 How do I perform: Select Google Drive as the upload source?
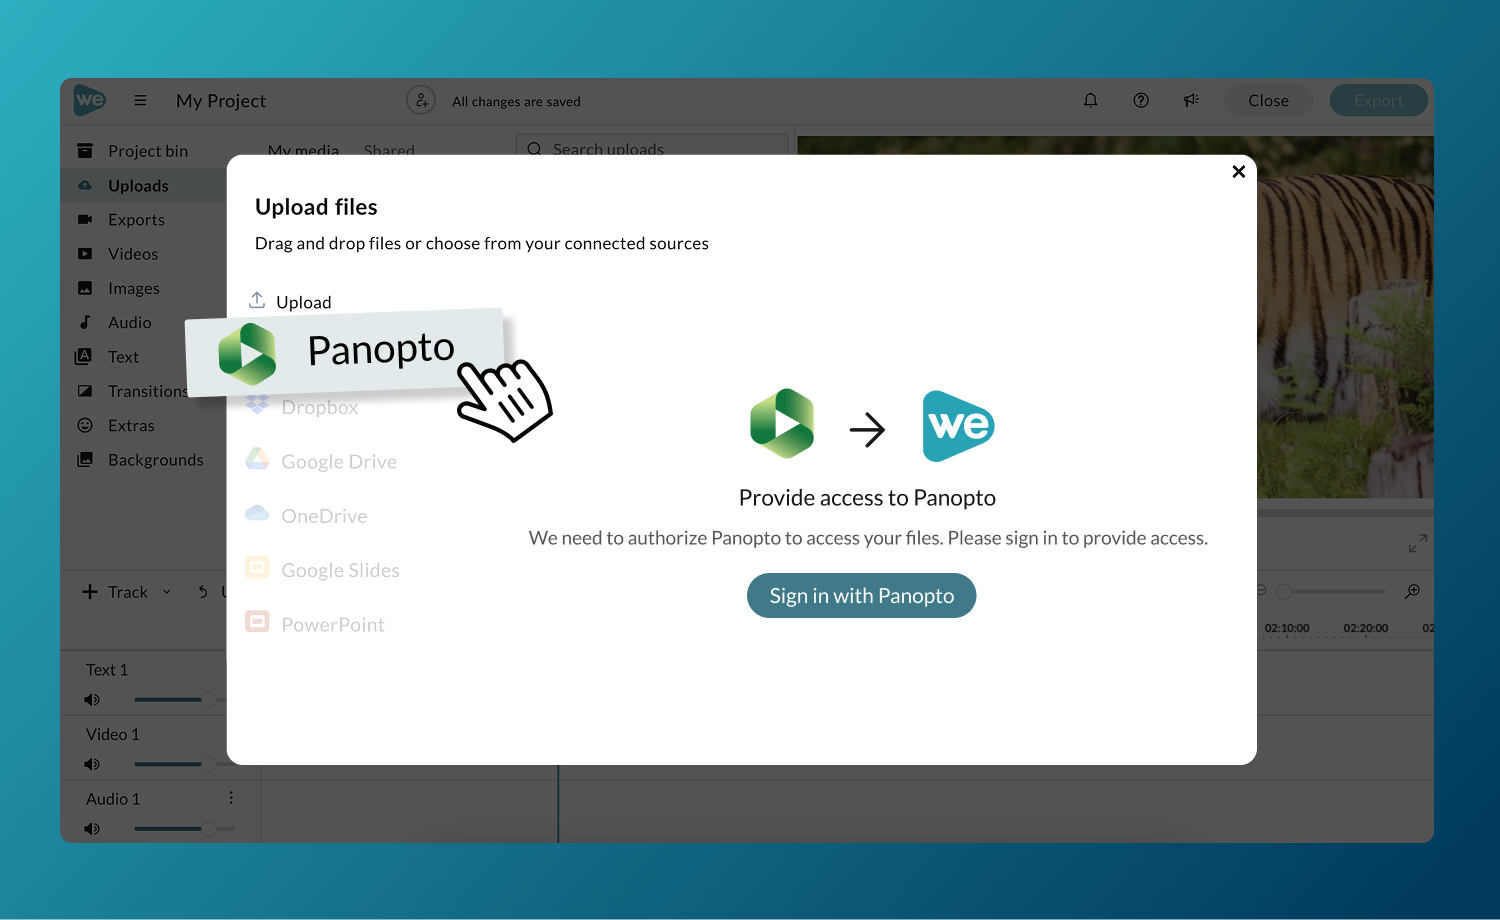(x=321, y=461)
